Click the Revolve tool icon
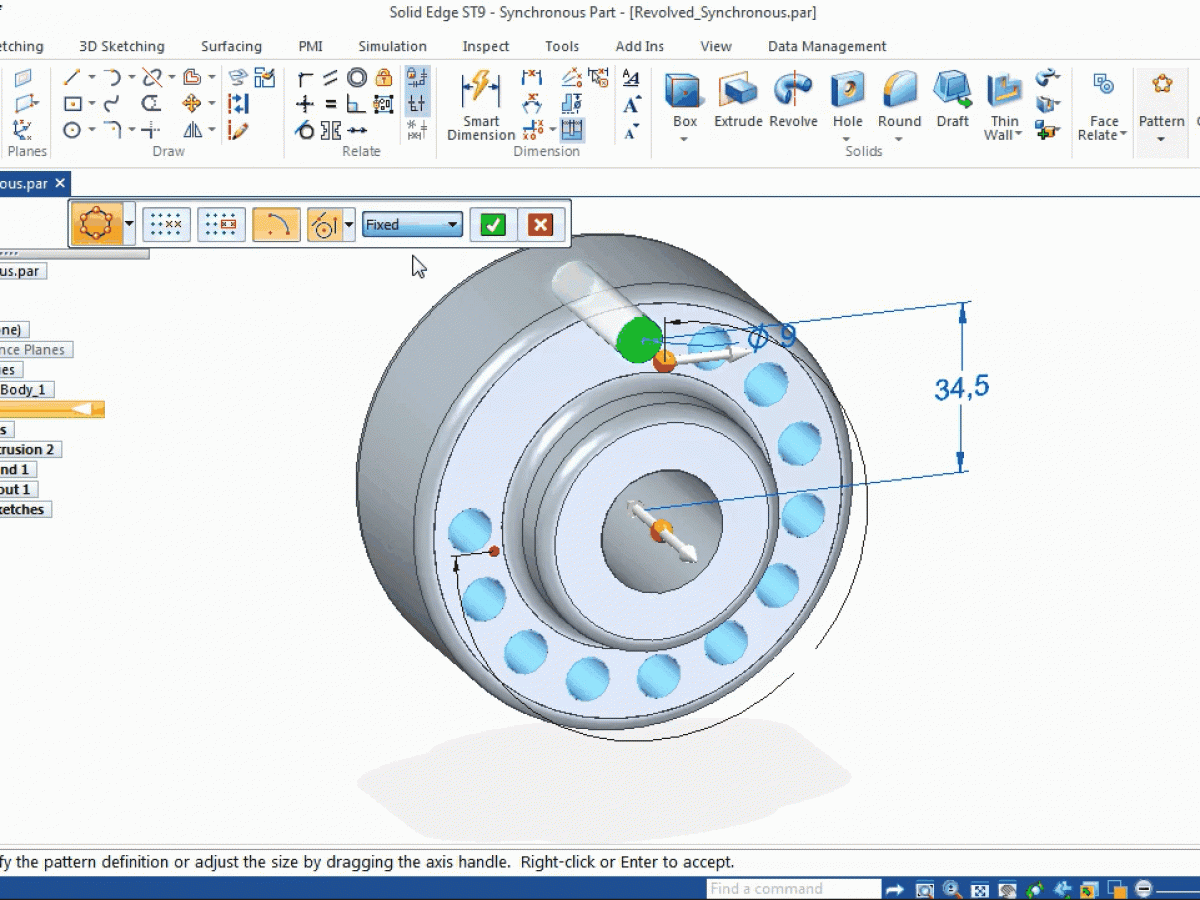 pos(793,100)
